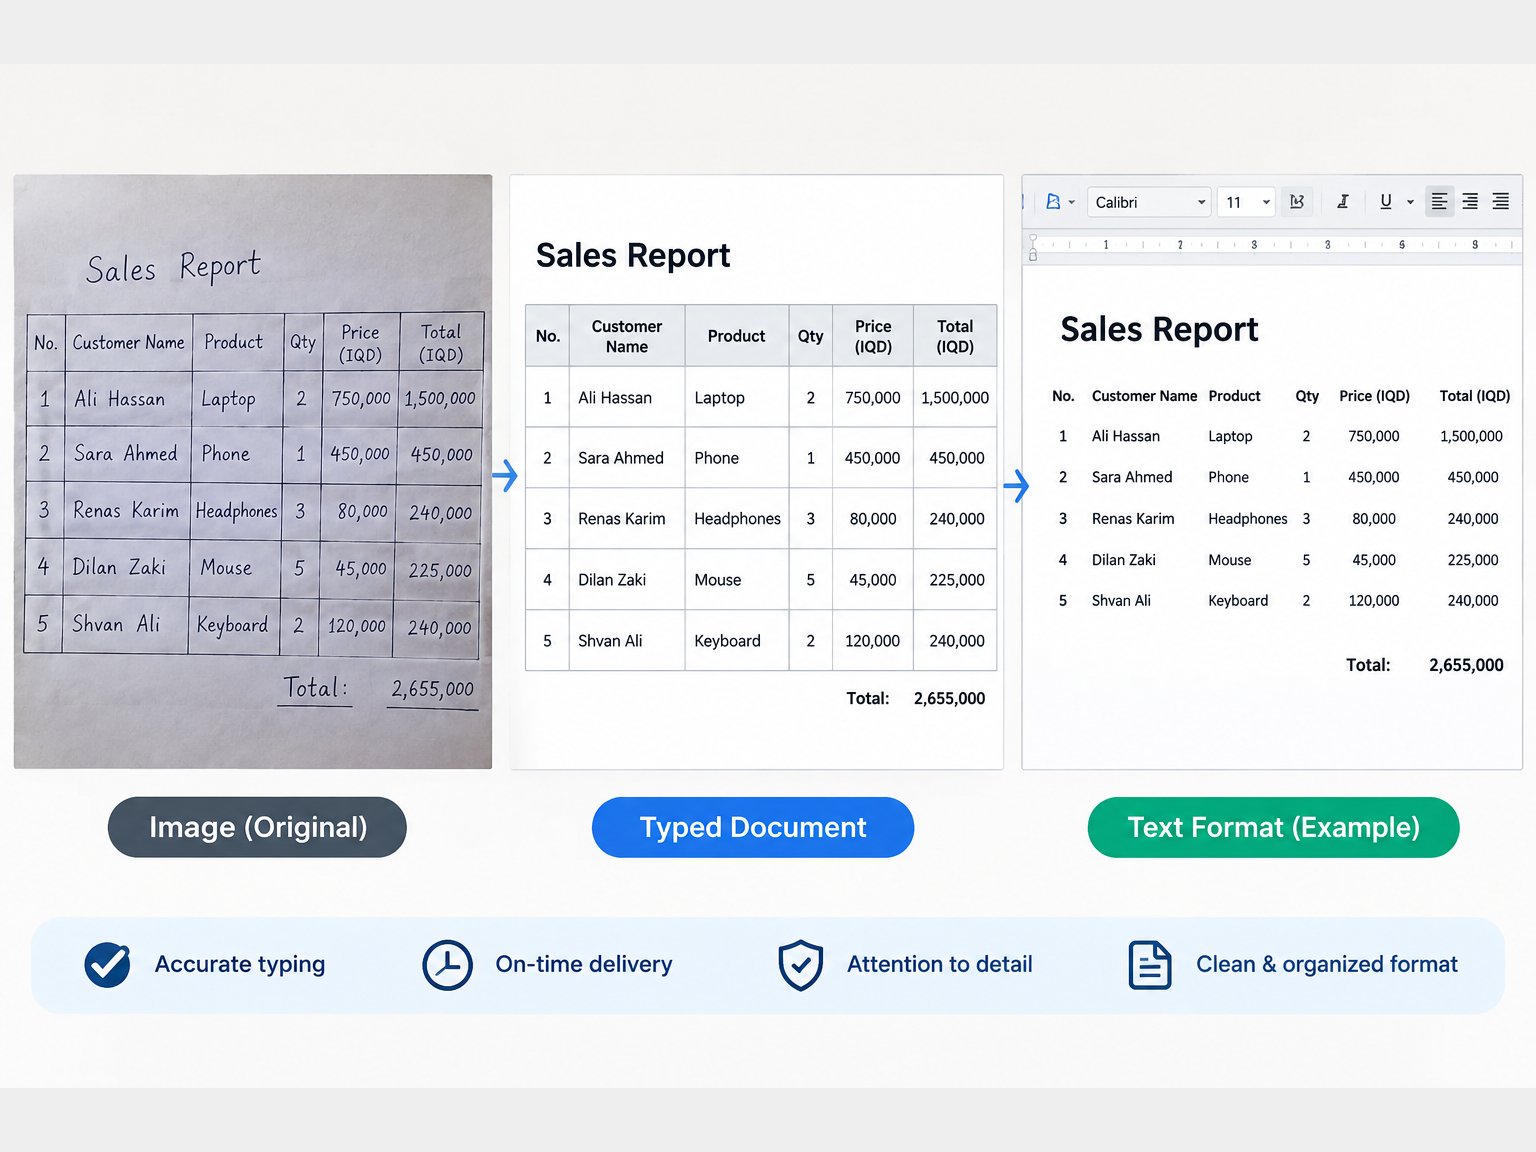
Task: Click "2,655,000" total in the right borderless document
Action: [x=1466, y=665]
